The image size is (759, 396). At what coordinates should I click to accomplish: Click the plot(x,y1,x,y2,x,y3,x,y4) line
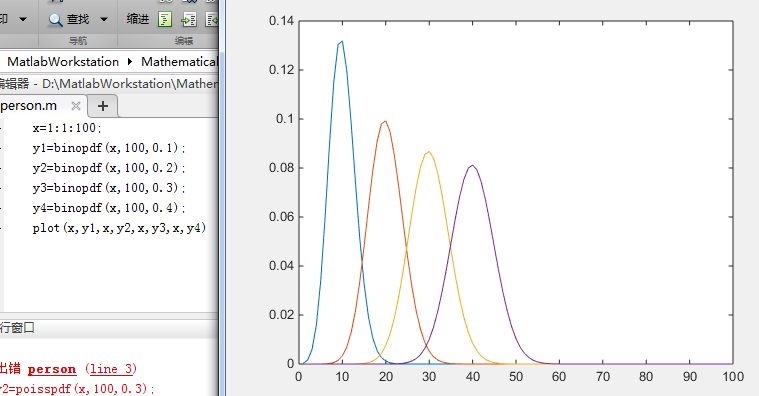click(119, 228)
